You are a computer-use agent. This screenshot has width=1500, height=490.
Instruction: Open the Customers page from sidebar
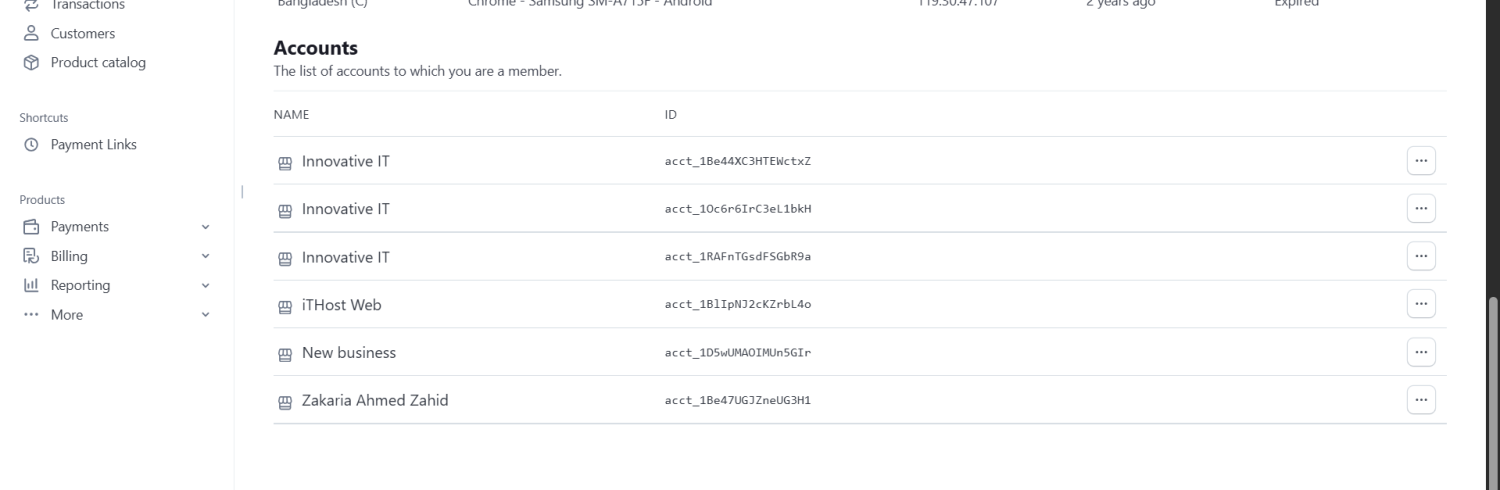[82, 34]
